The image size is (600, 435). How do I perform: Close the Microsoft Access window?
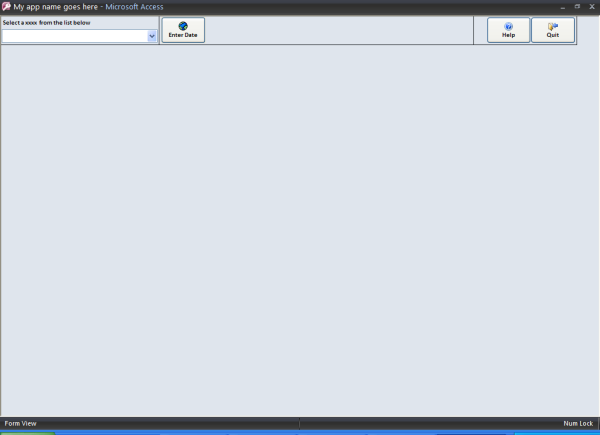[592, 7]
